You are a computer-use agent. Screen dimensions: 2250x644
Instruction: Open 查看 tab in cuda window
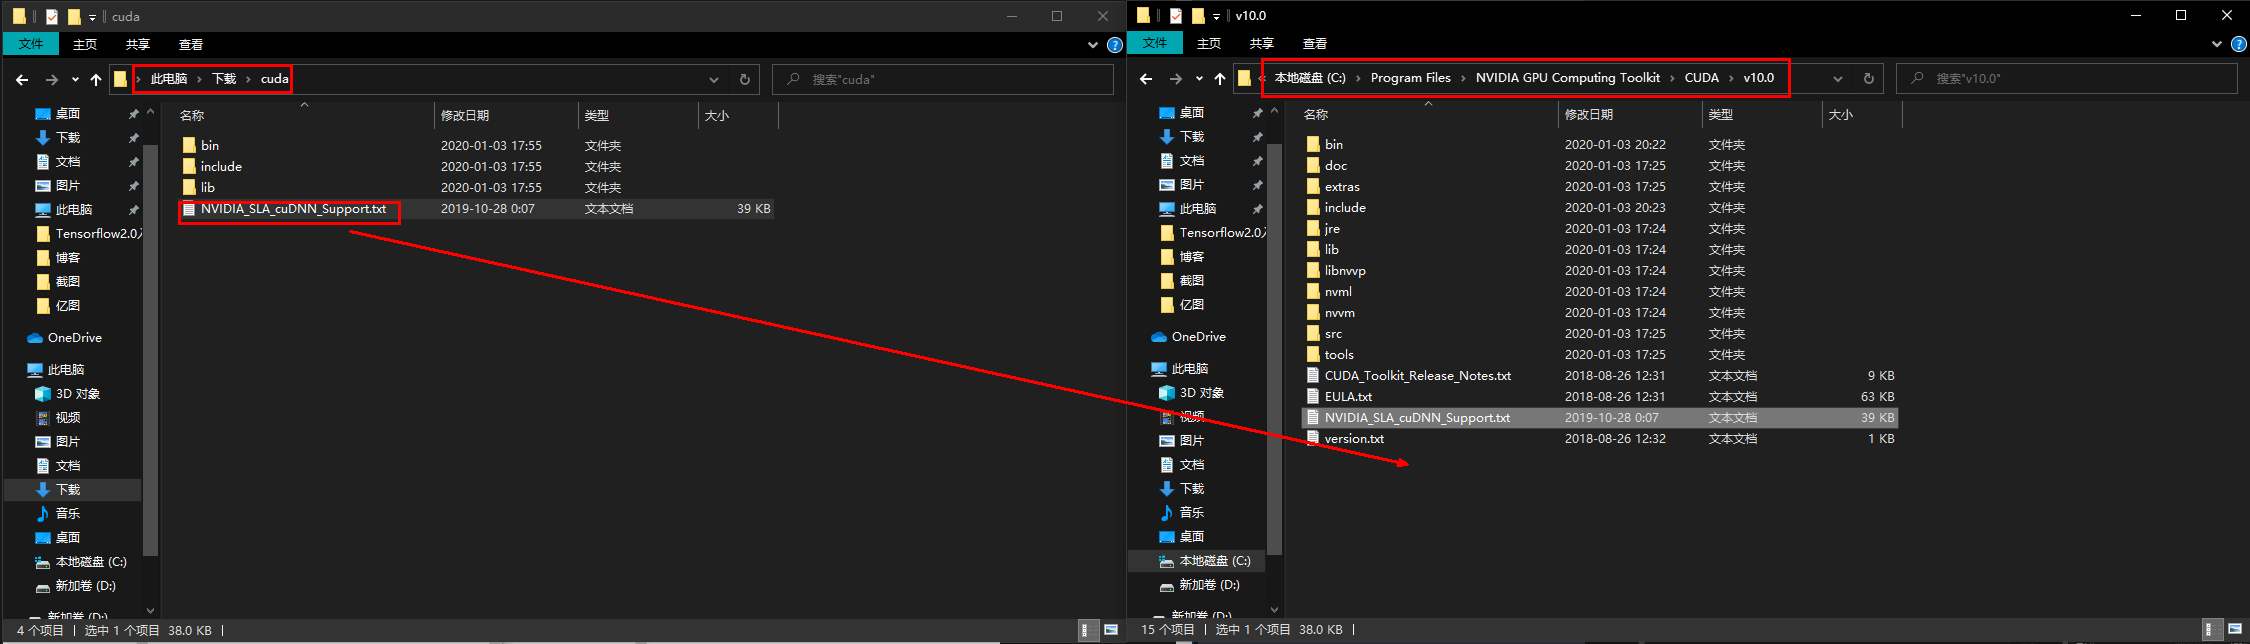(191, 44)
